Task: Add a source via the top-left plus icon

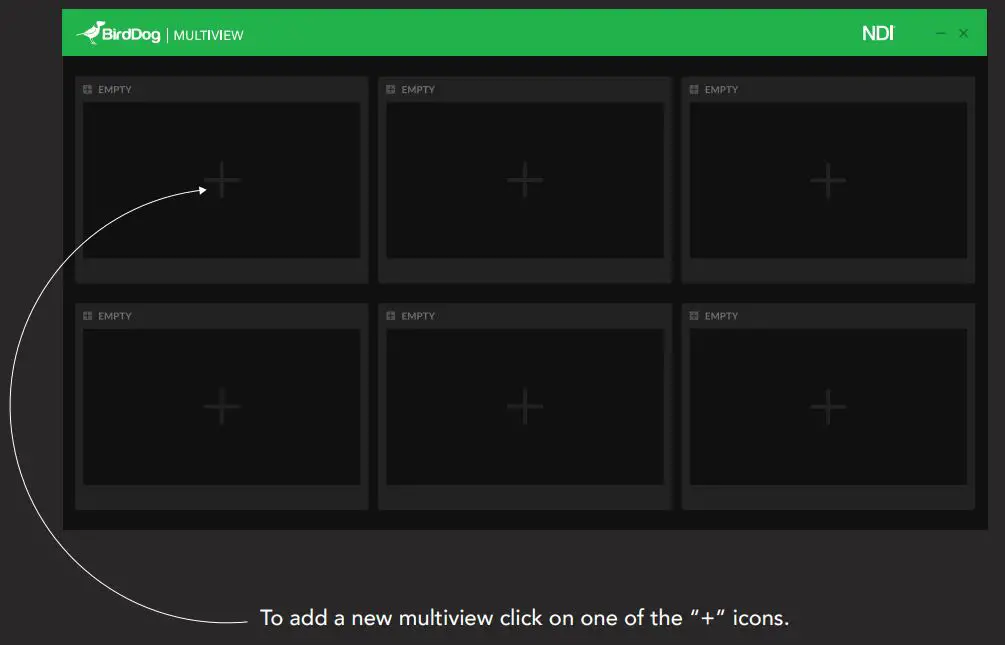Action: click(x=221, y=180)
